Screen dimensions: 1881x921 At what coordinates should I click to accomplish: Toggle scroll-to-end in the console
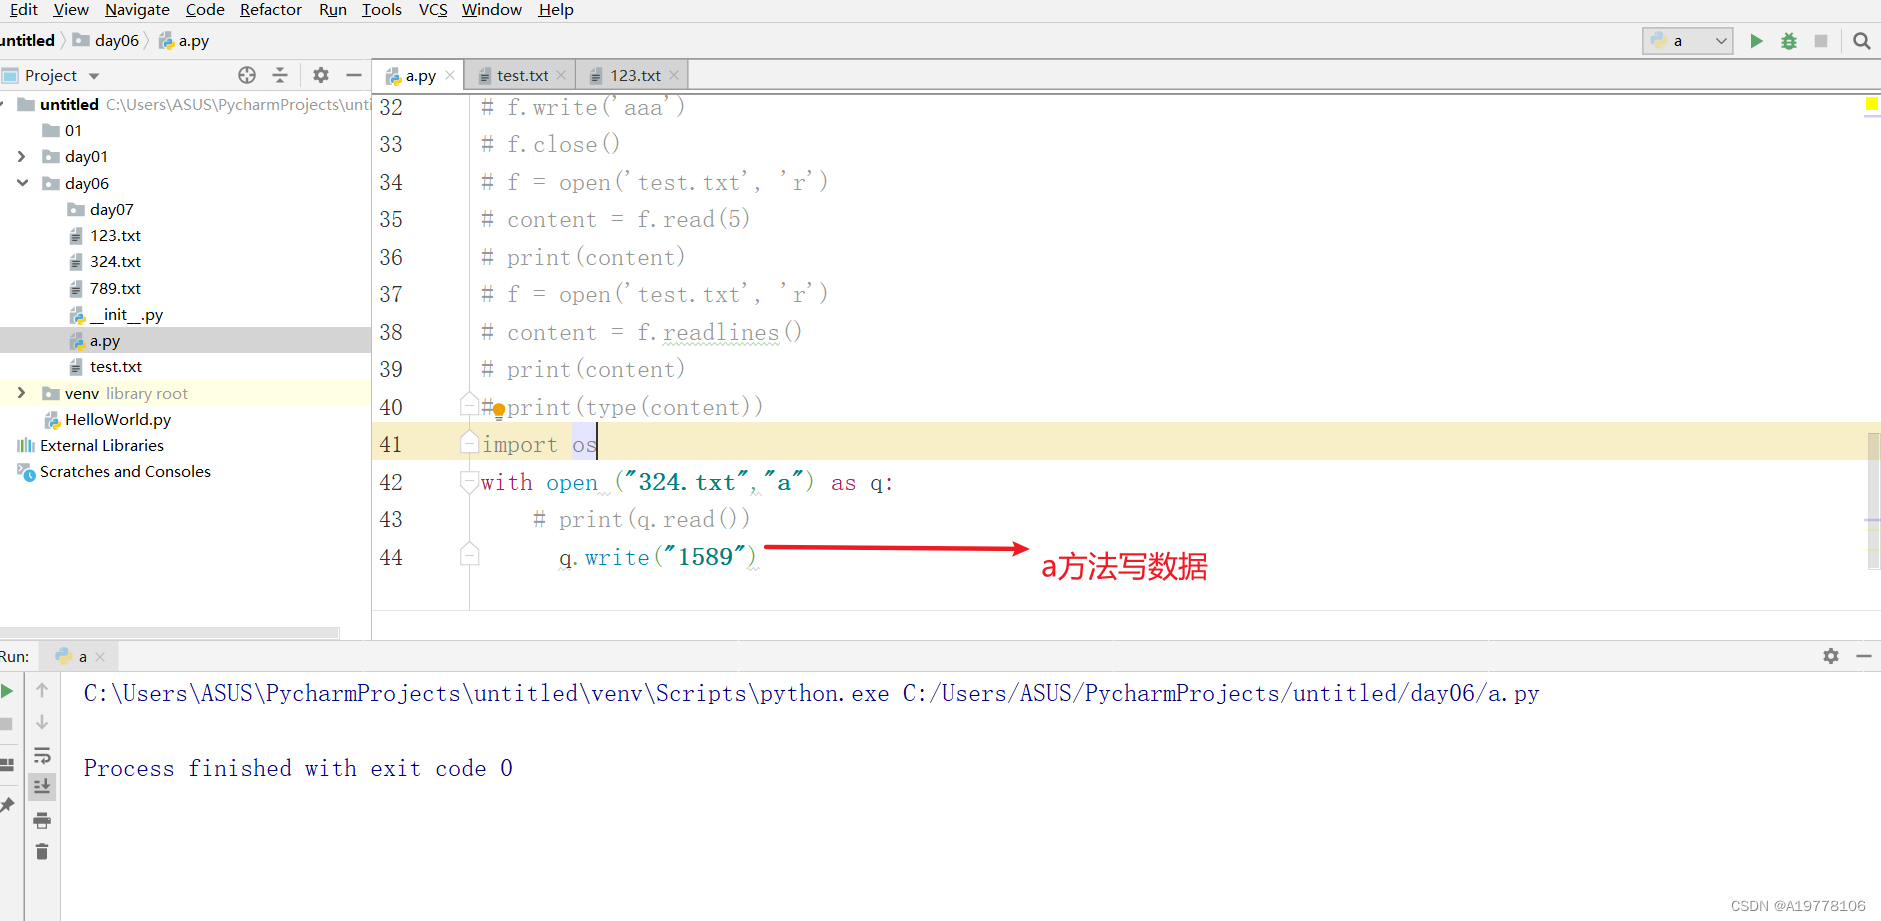pos(41,786)
